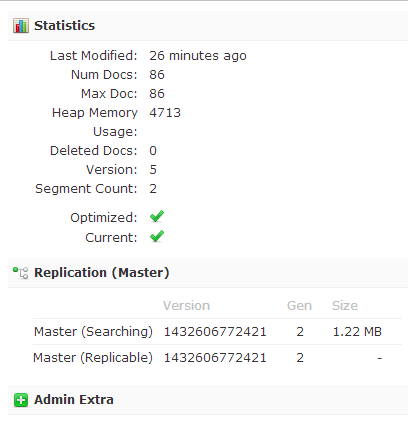408x426 pixels.
Task: Click the Segment Count value
Action: click(x=153, y=189)
